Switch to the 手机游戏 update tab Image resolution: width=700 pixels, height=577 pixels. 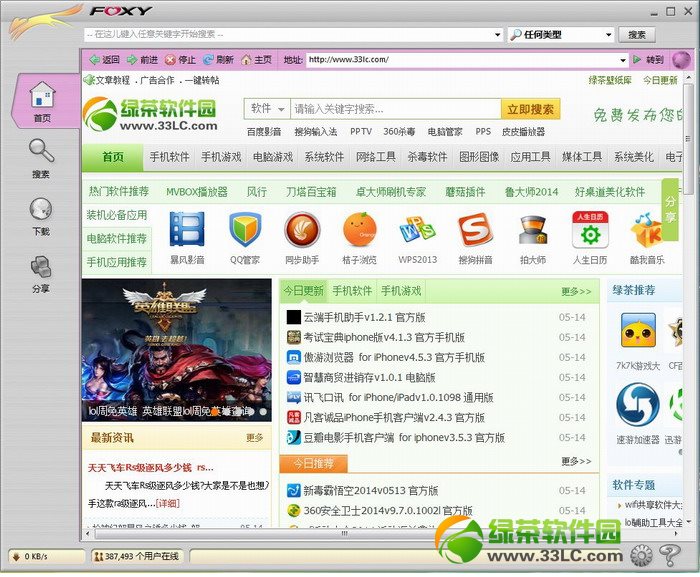point(401,291)
